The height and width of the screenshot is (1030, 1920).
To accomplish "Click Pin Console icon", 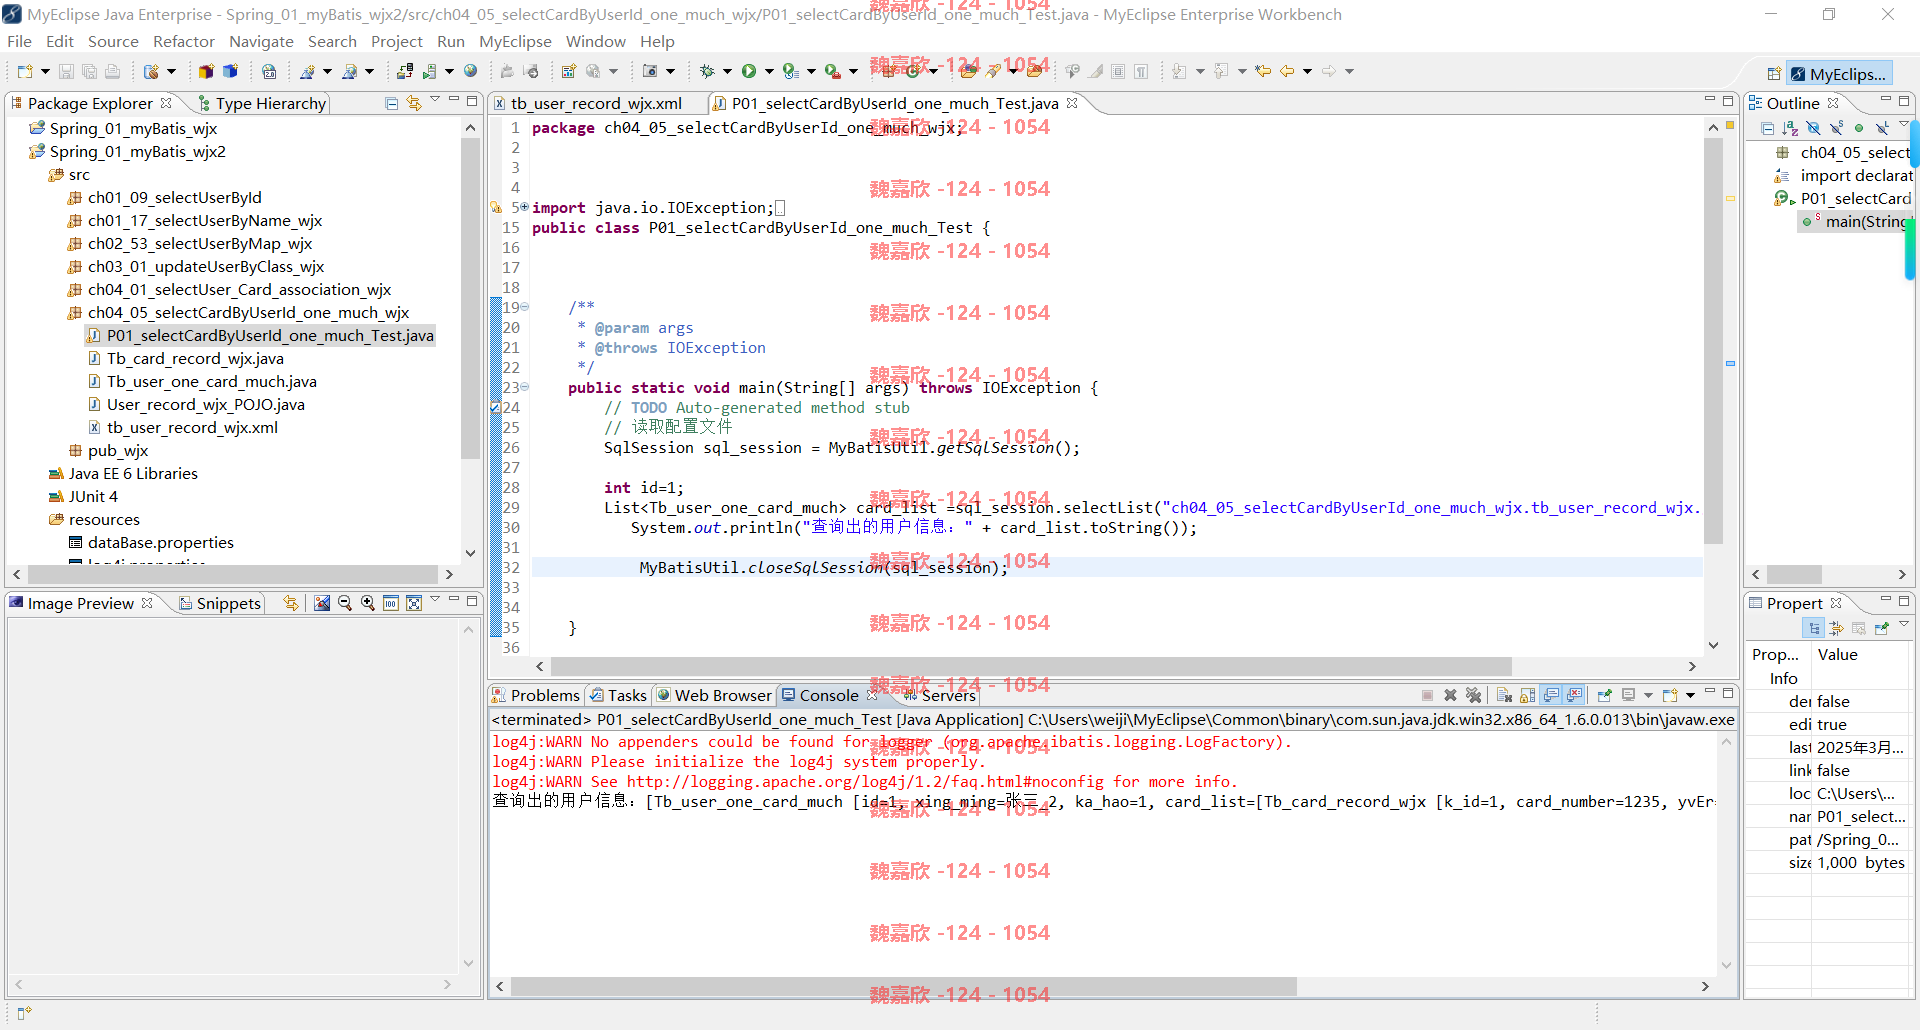I will tap(1604, 695).
